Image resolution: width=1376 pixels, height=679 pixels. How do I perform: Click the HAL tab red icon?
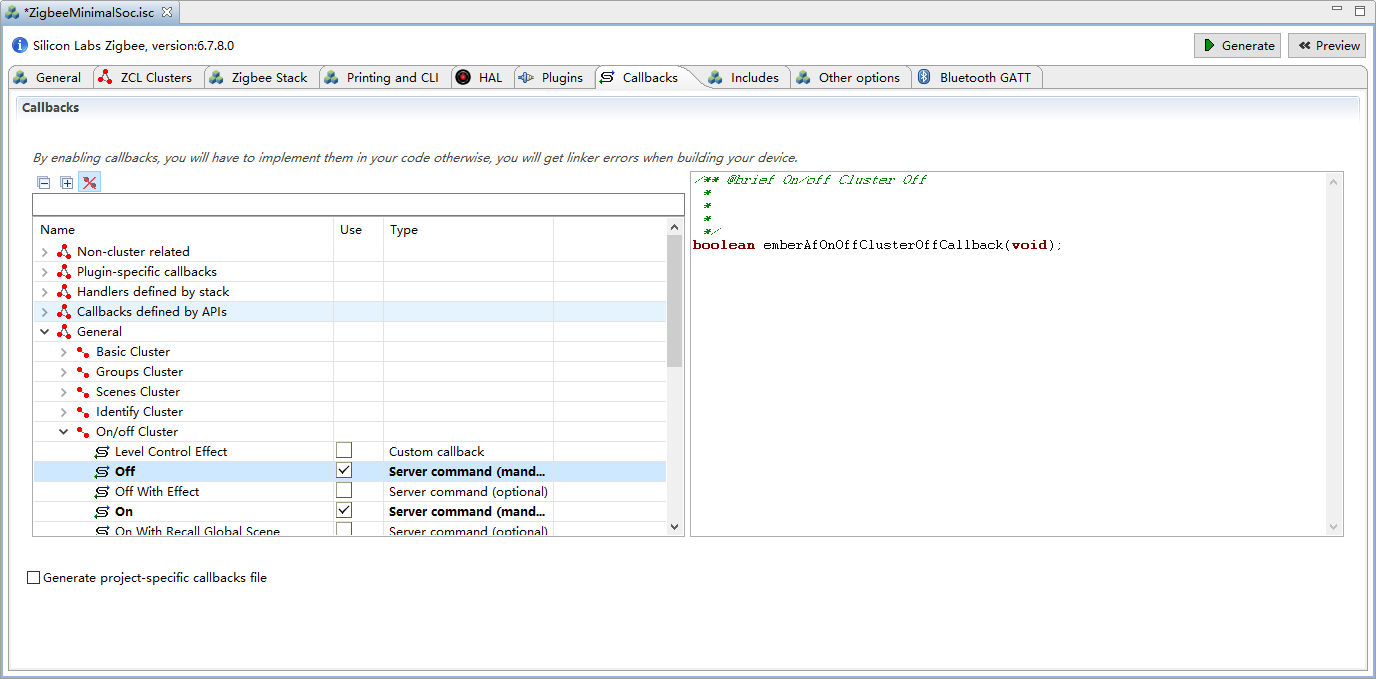pos(463,77)
